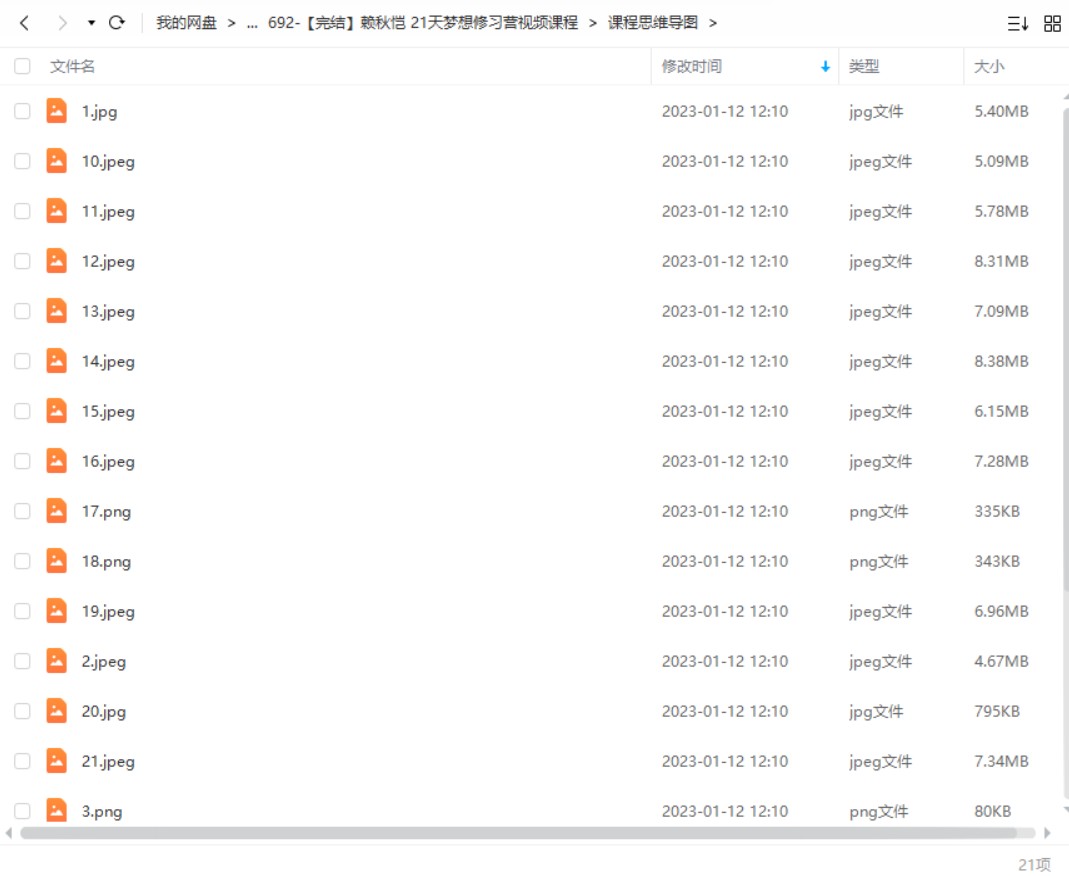Open the file named 3.png
This screenshot has height=876, width=1069.
[102, 811]
